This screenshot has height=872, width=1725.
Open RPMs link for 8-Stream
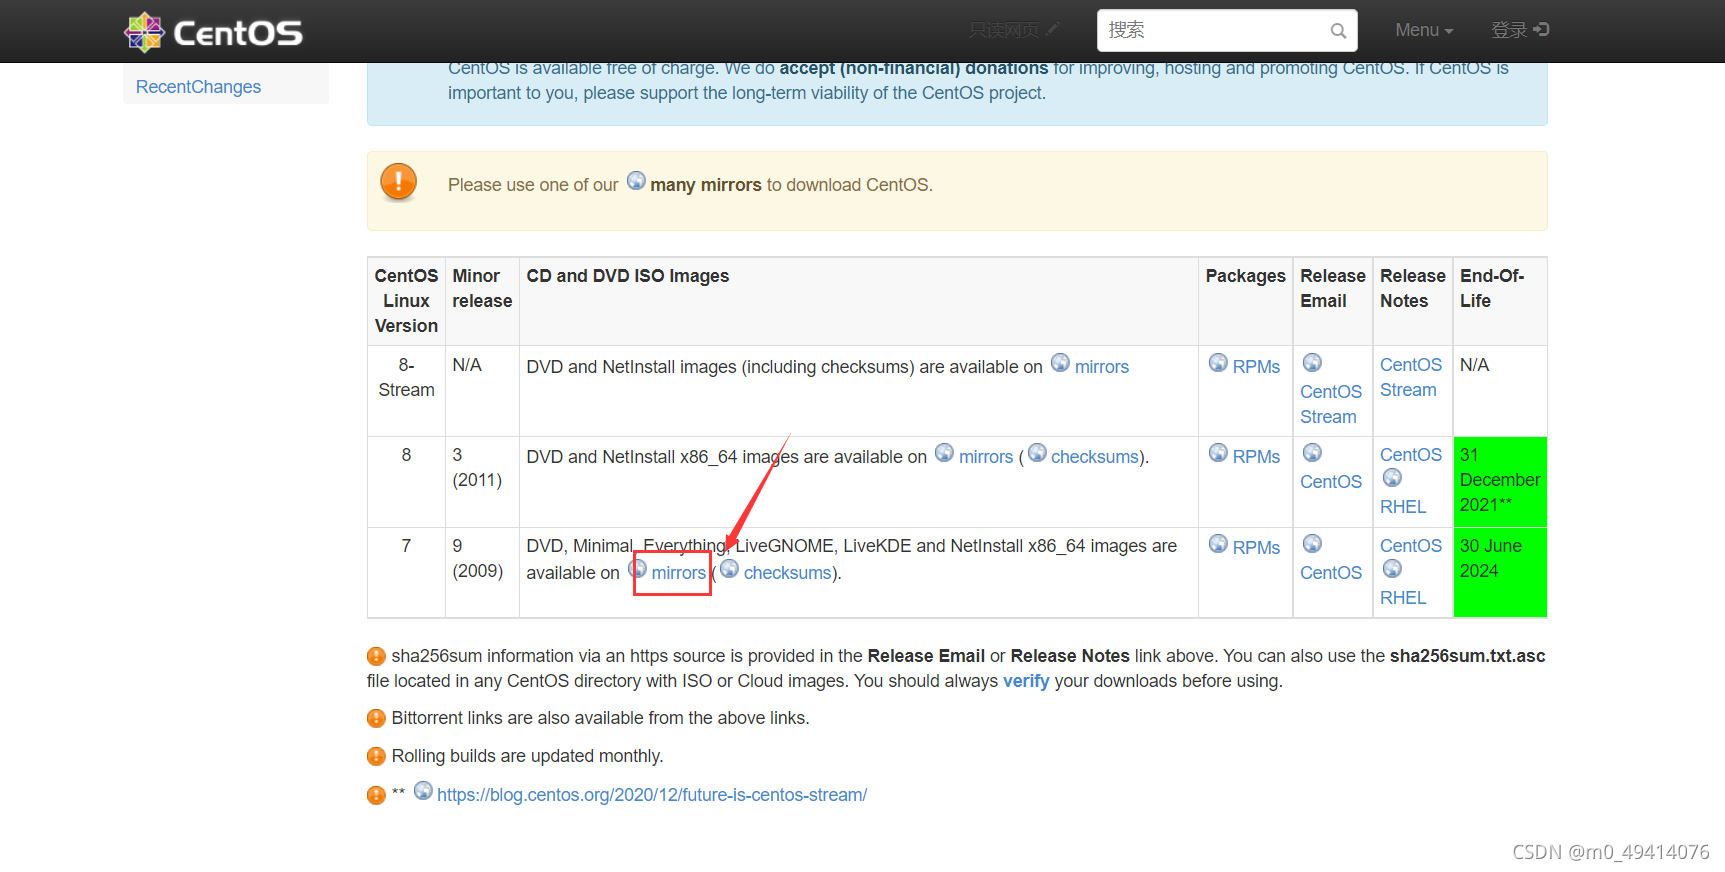click(1256, 367)
